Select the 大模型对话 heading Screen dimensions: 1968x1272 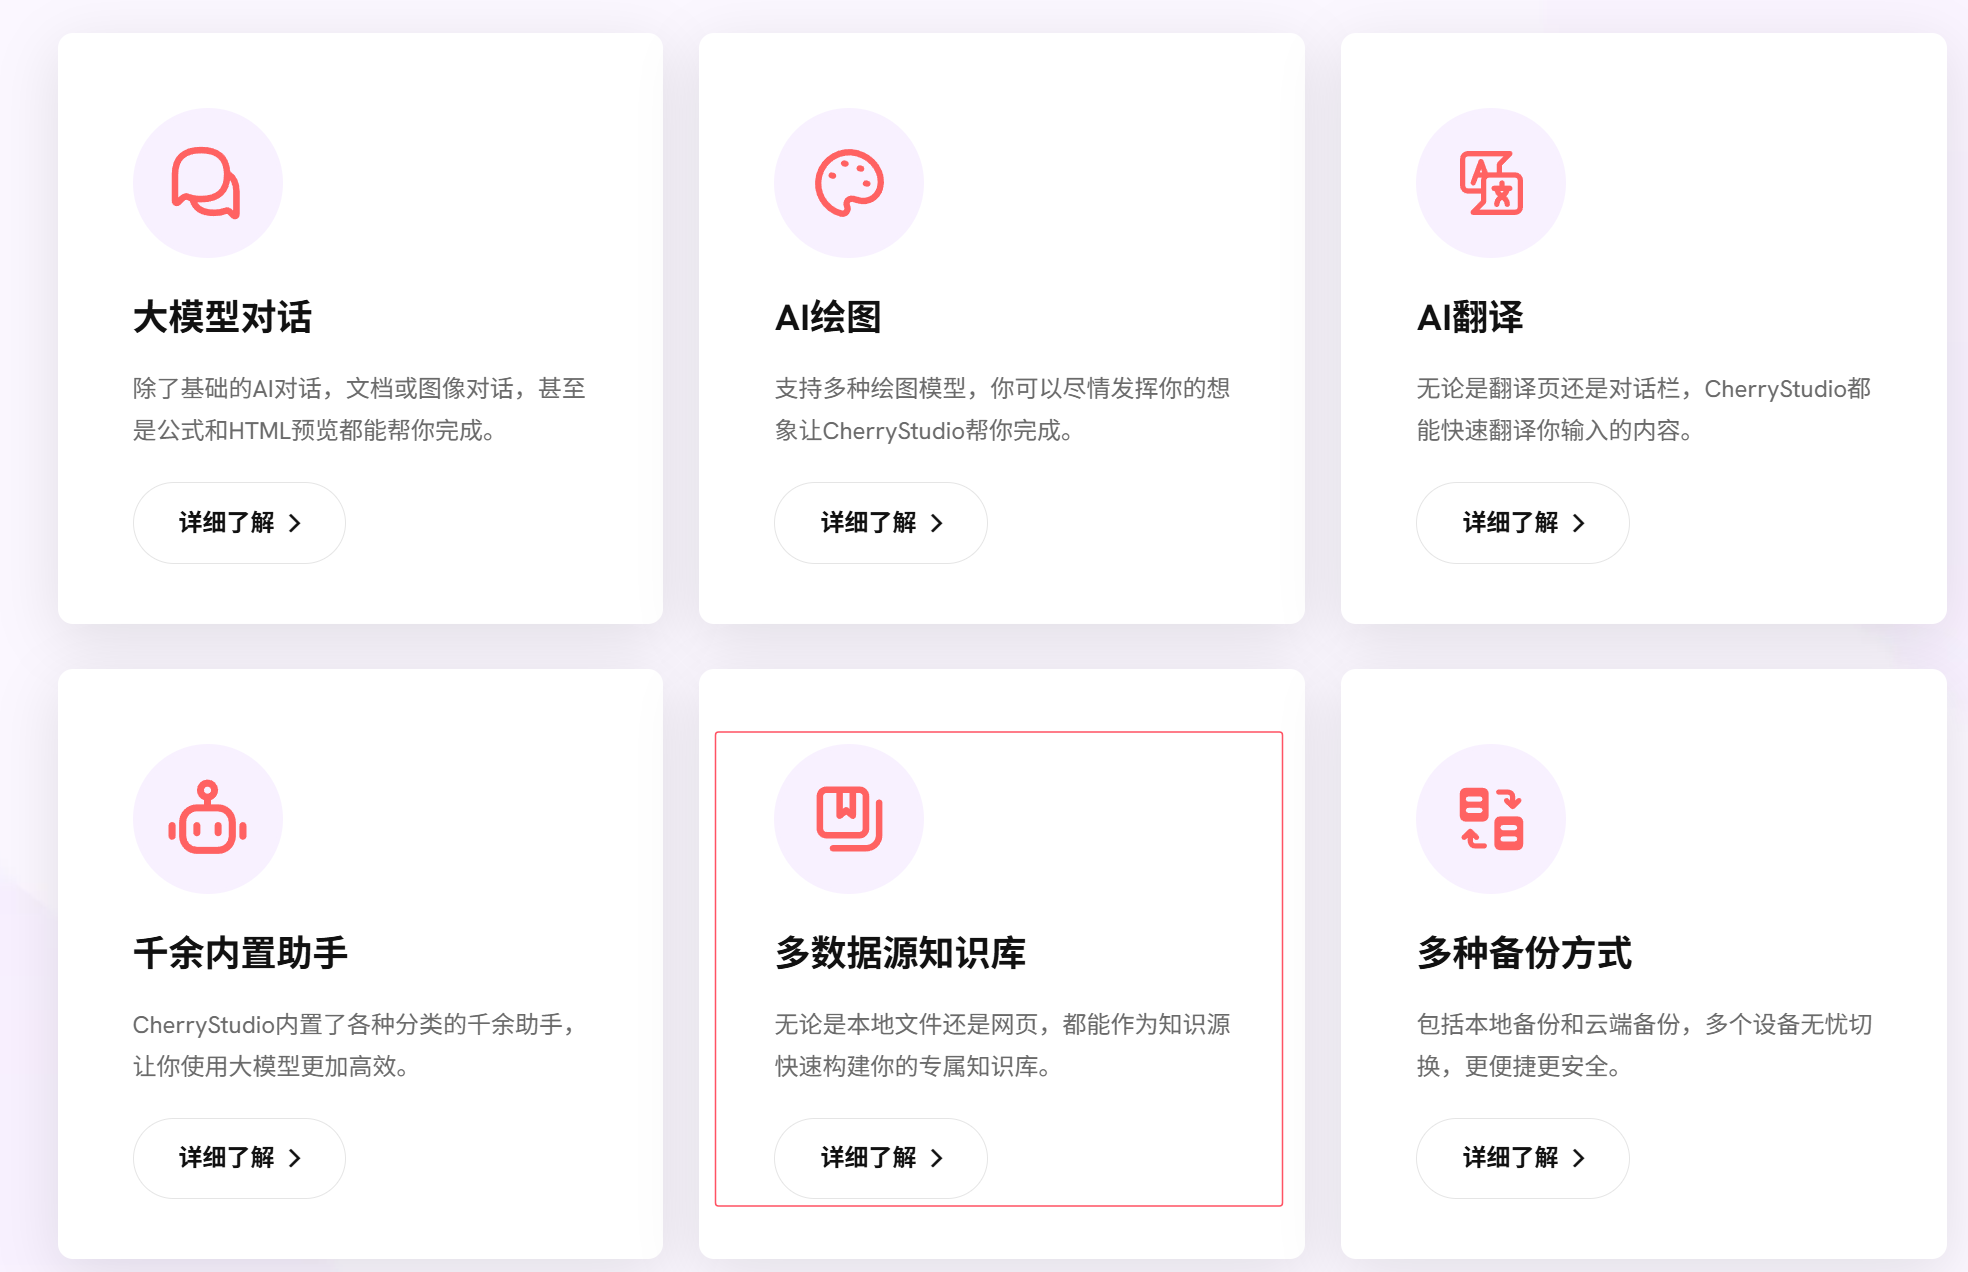[223, 317]
